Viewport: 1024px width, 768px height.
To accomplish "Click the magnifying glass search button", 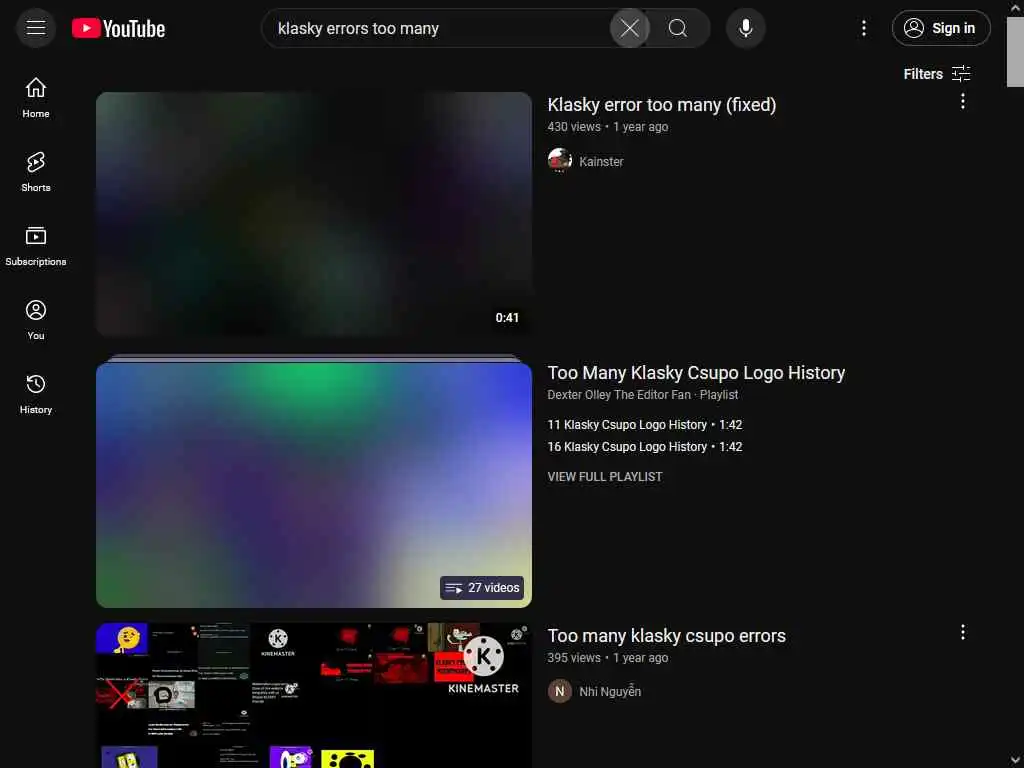I will tap(678, 28).
